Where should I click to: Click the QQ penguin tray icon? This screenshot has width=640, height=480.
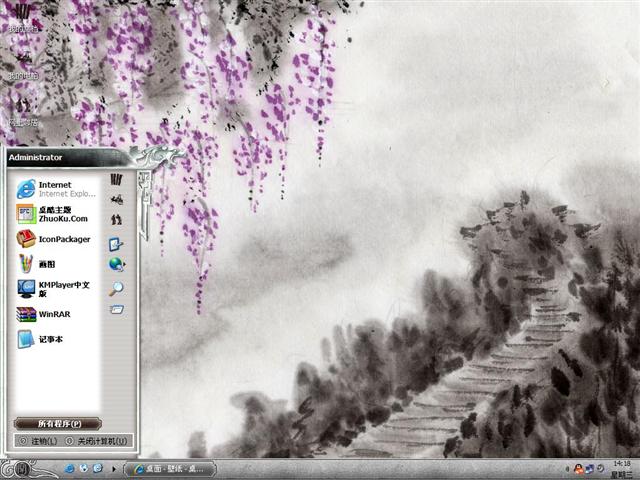pos(578,469)
